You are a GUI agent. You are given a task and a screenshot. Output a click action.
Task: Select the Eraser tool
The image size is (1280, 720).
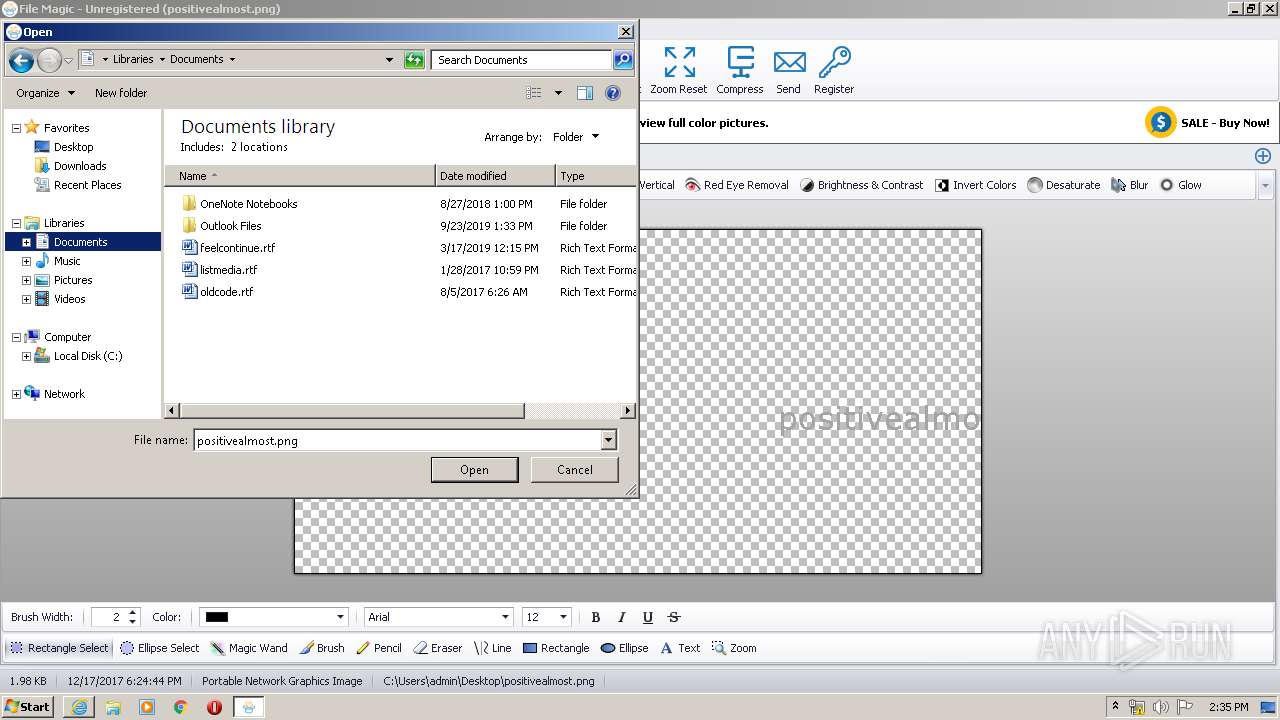(438, 648)
